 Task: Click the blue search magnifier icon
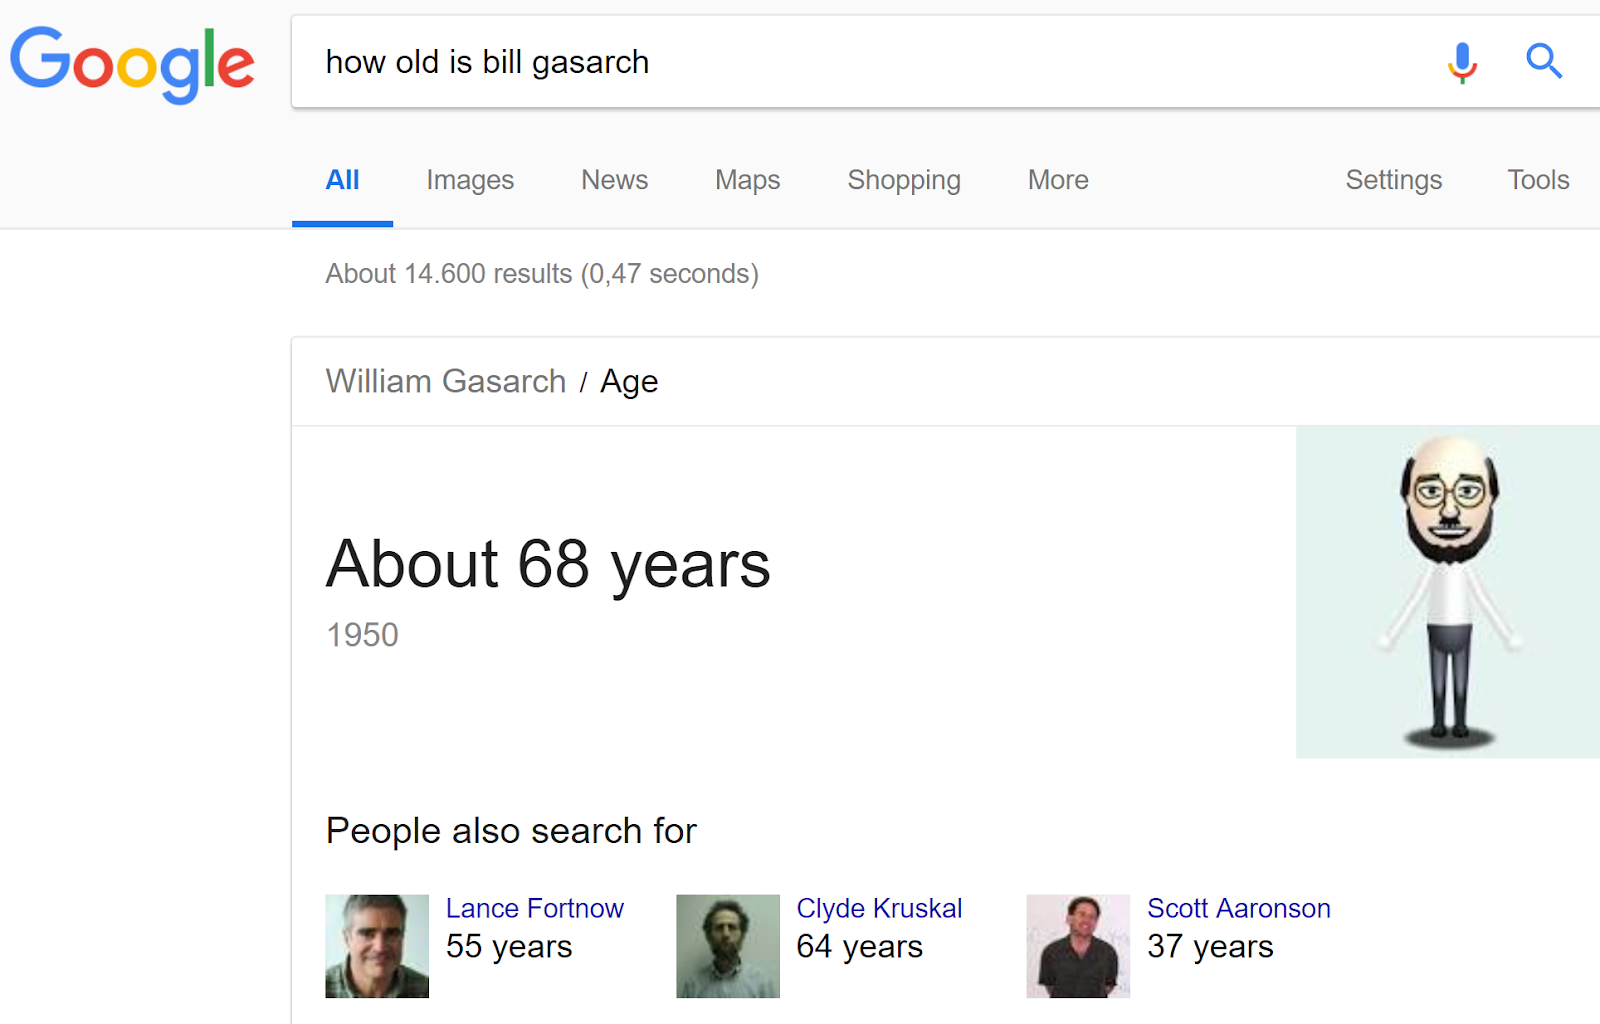[x=1543, y=62]
